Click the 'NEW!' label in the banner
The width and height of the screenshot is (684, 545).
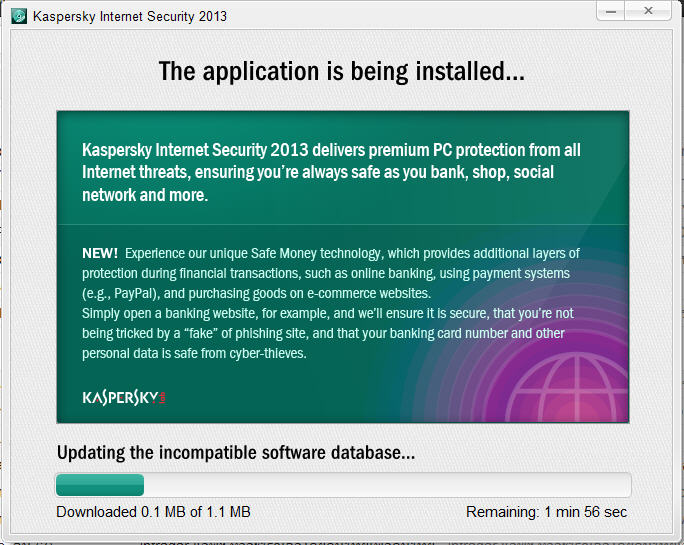(x=100, y=253)
